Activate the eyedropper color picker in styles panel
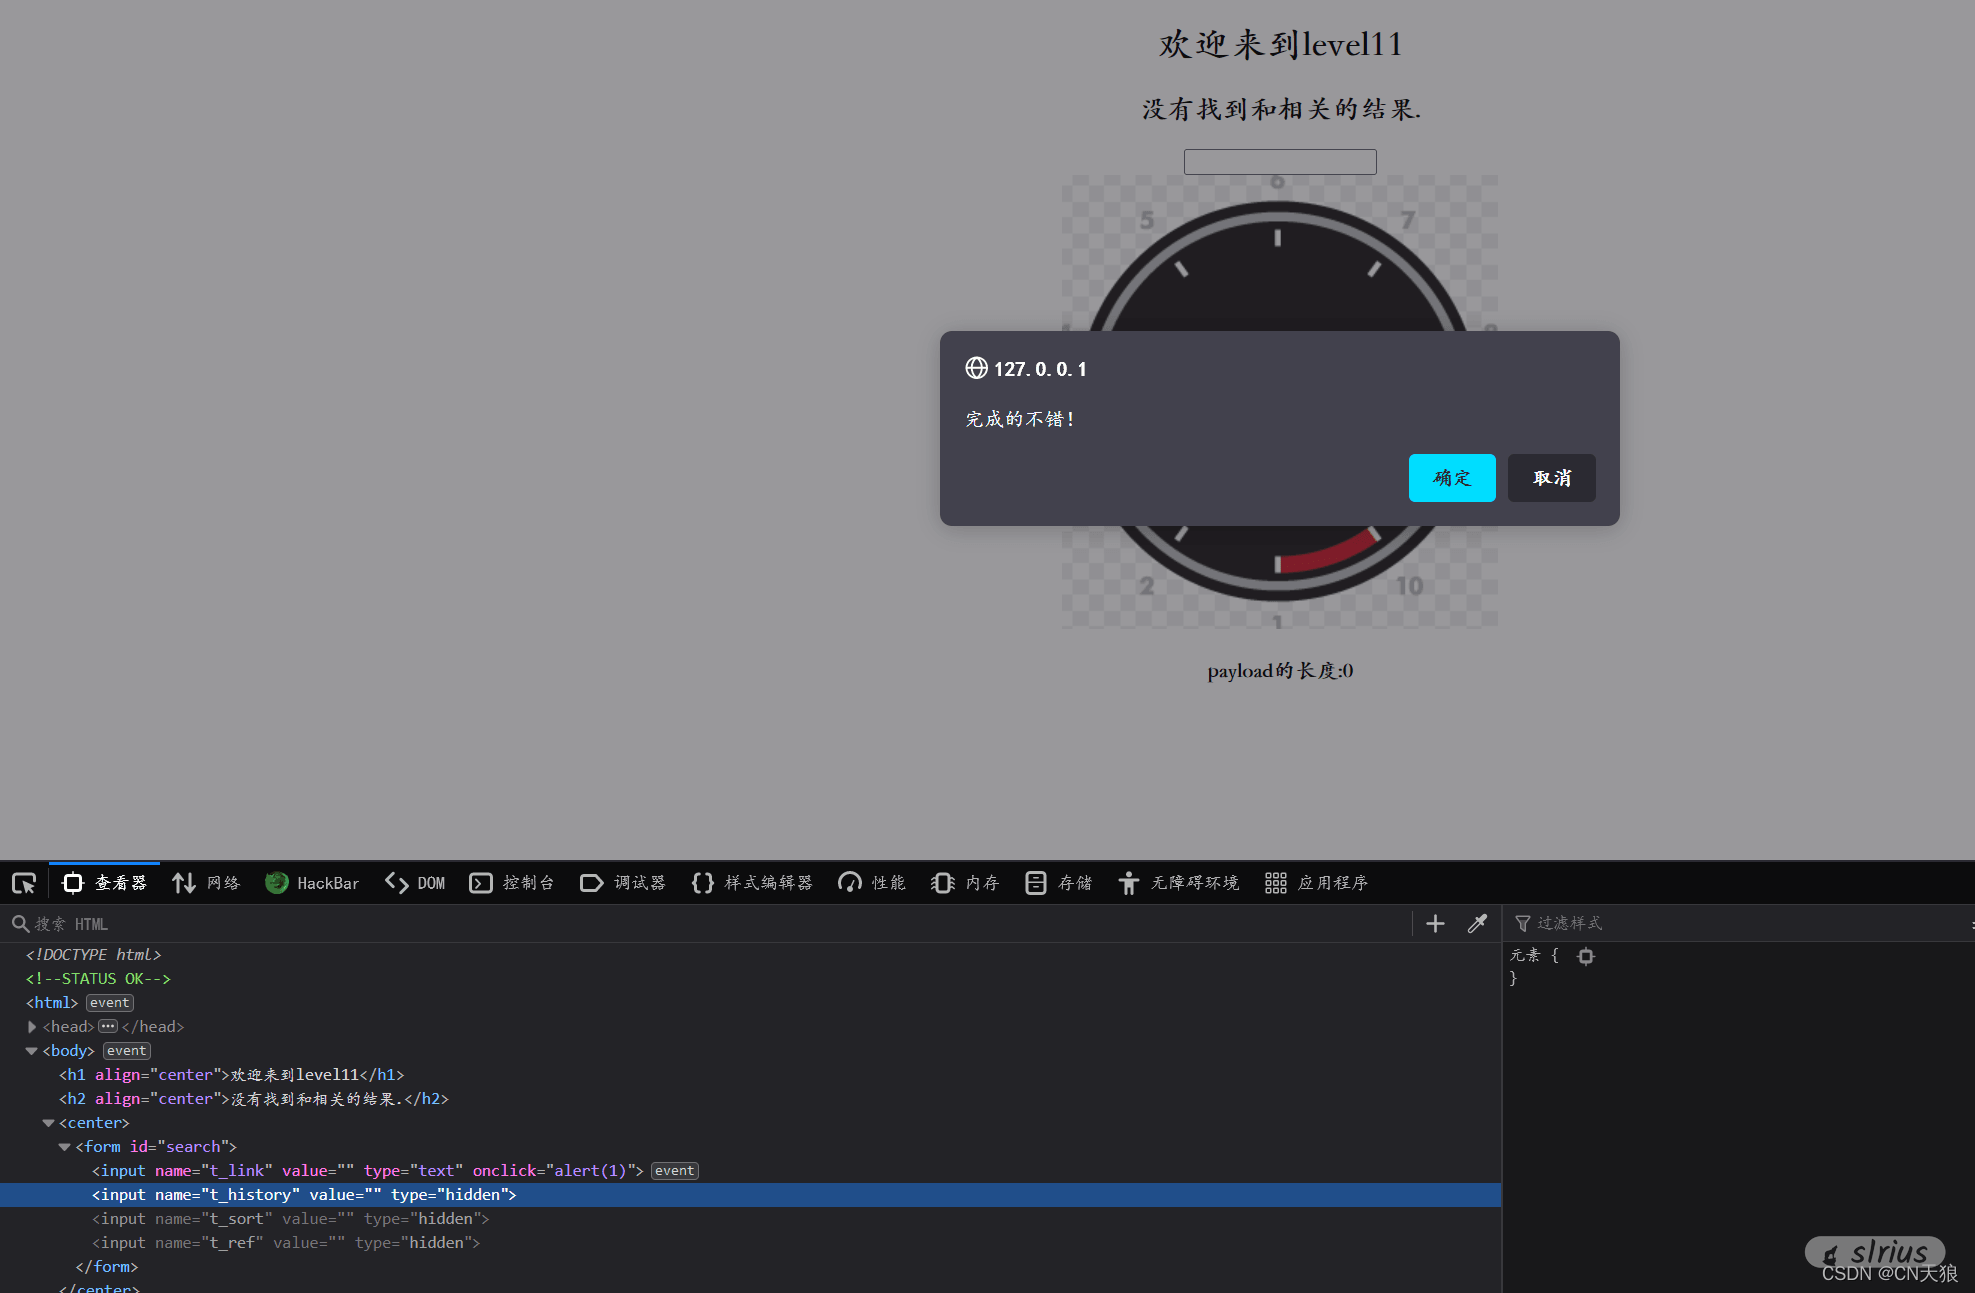 [1477, 923]
